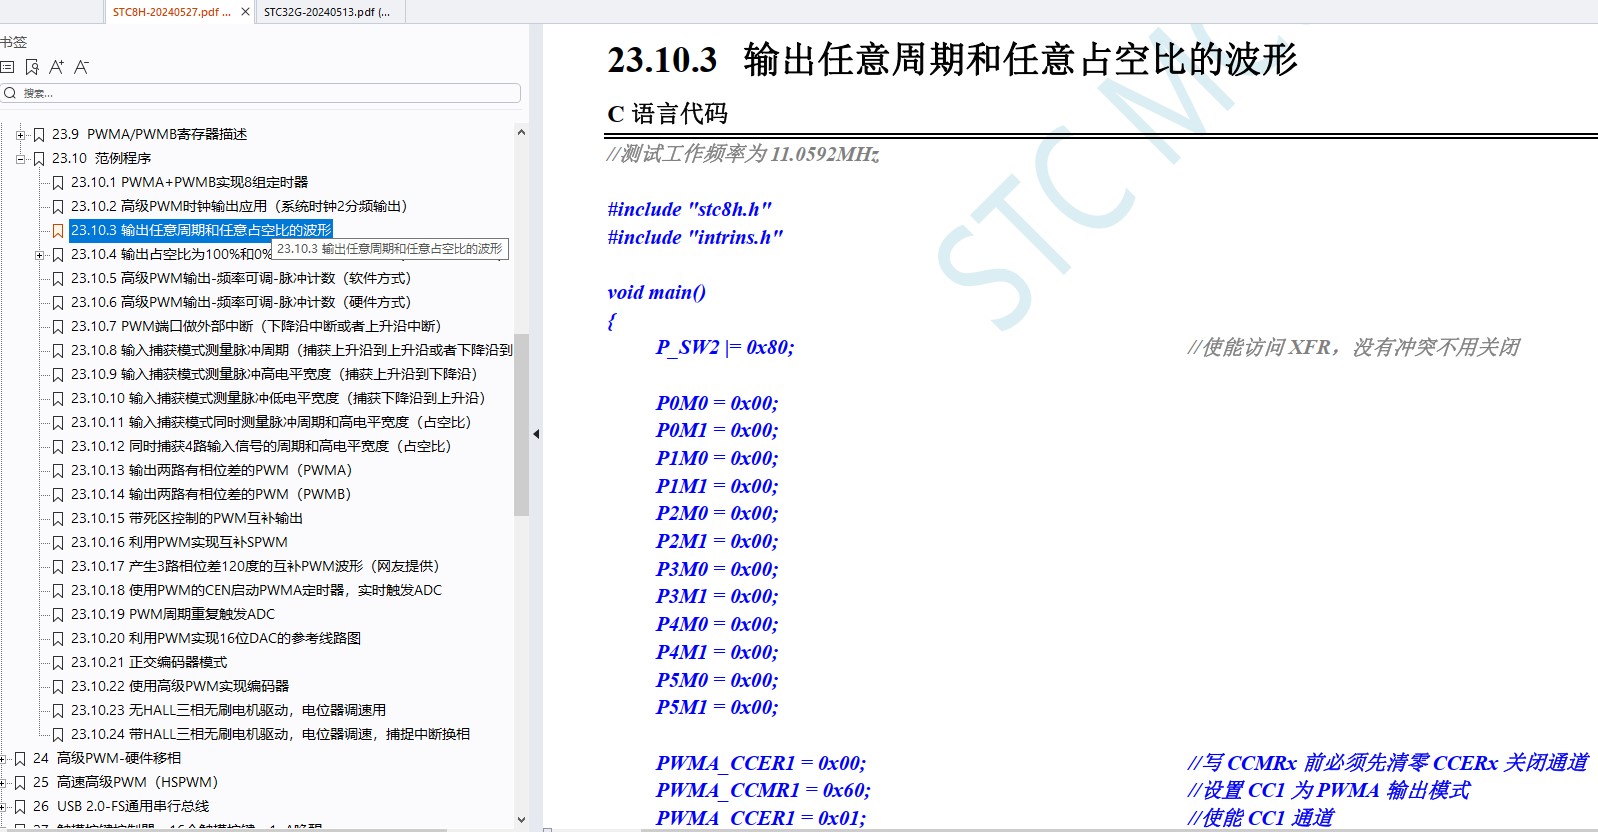Click bookmark icon beside 23.10.2 高级PWM时钟输出应用
Screen dimensions: 1598x832
(58, 206)
